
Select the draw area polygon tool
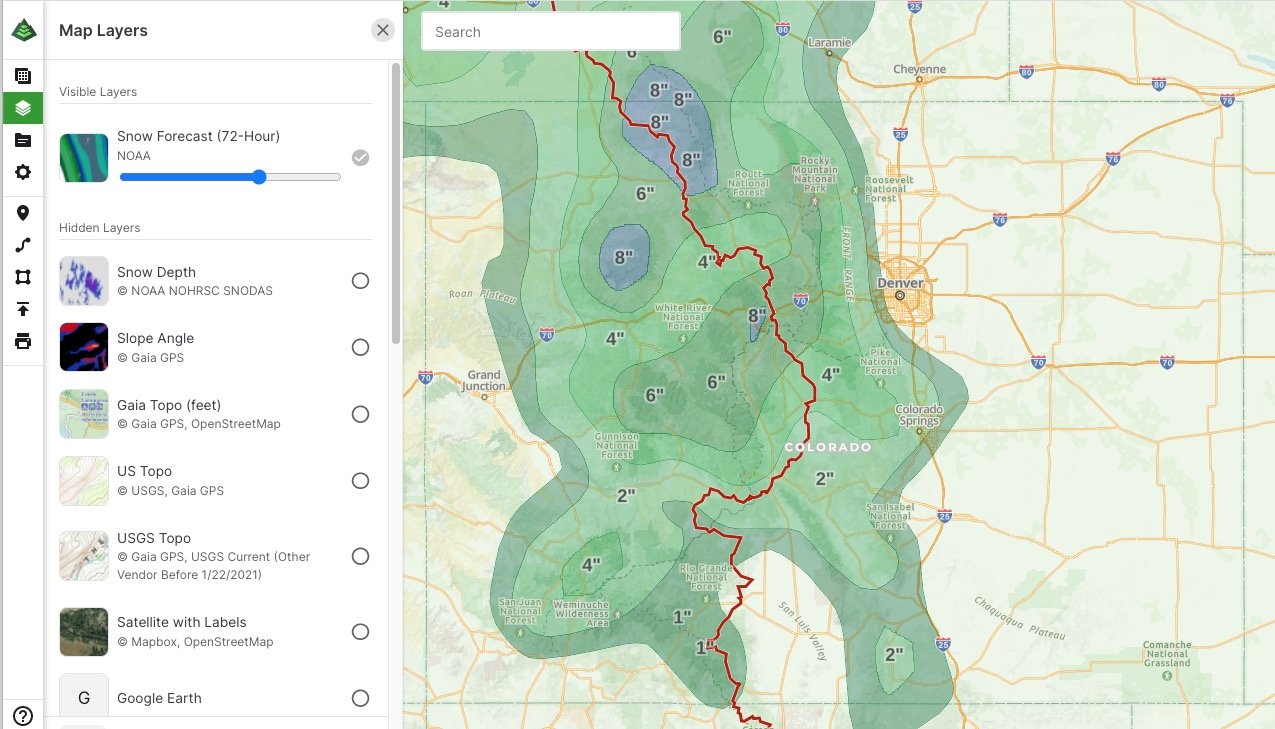click(23, 277)
